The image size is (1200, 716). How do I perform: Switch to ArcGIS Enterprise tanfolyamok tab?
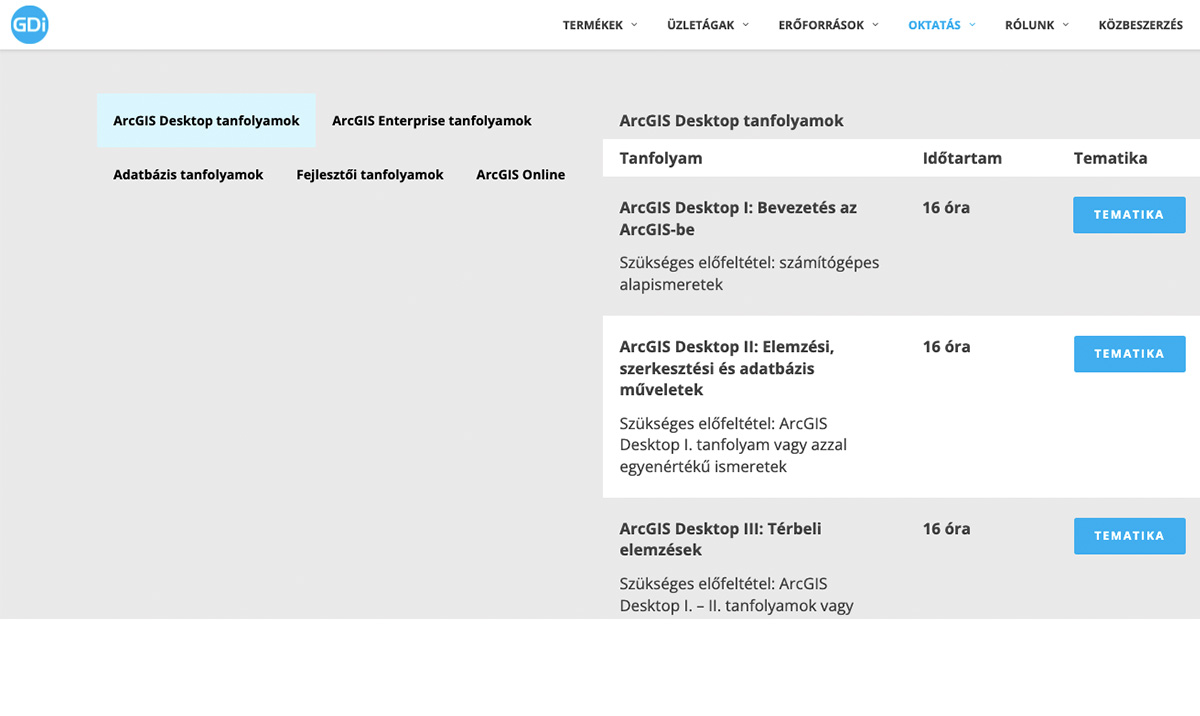pyautogui.click(x=431, y=121)
